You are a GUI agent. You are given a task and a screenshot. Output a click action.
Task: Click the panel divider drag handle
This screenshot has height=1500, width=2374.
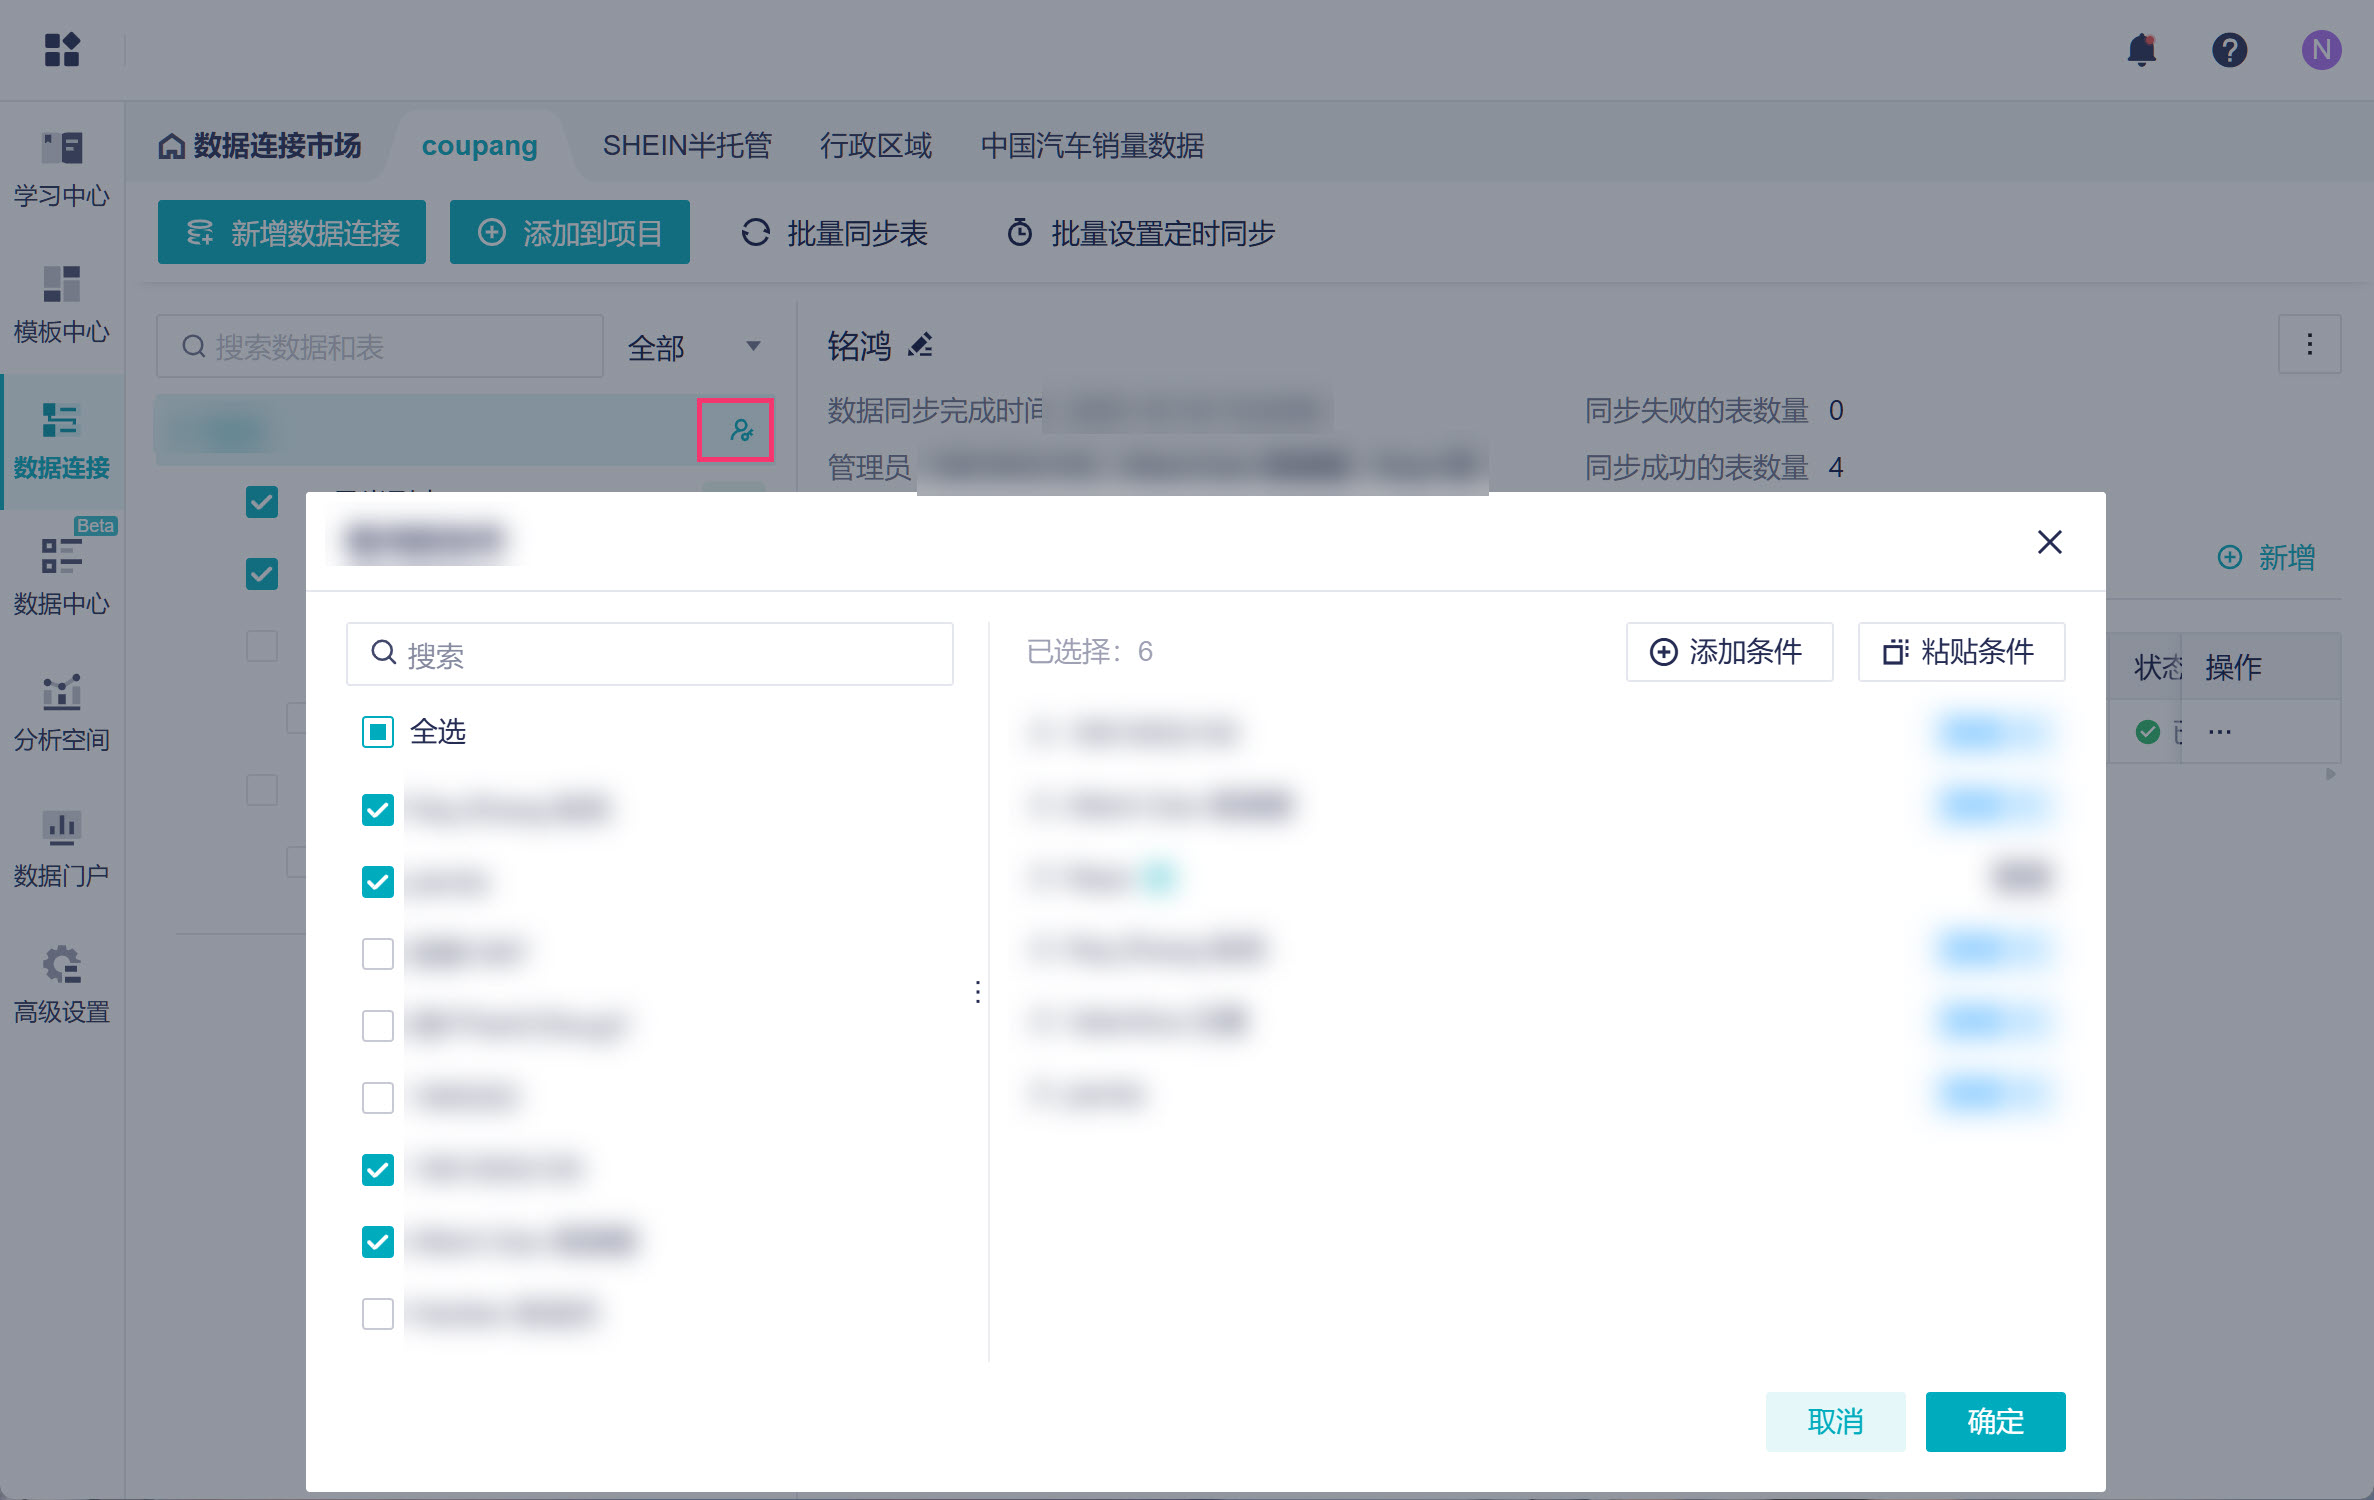977,991
